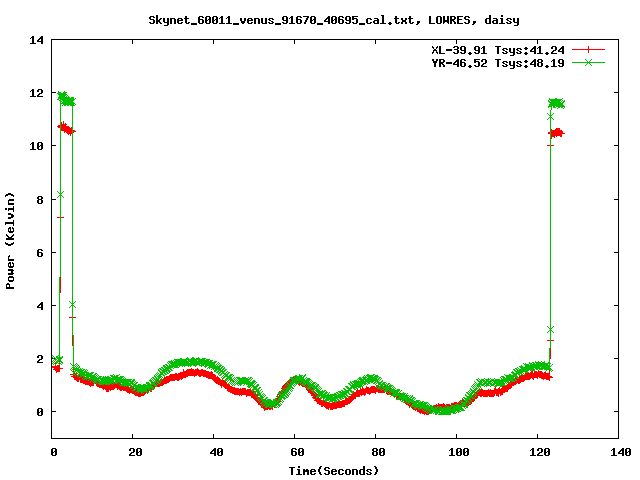Click the x-axis tick label 40

pos(216,452)
